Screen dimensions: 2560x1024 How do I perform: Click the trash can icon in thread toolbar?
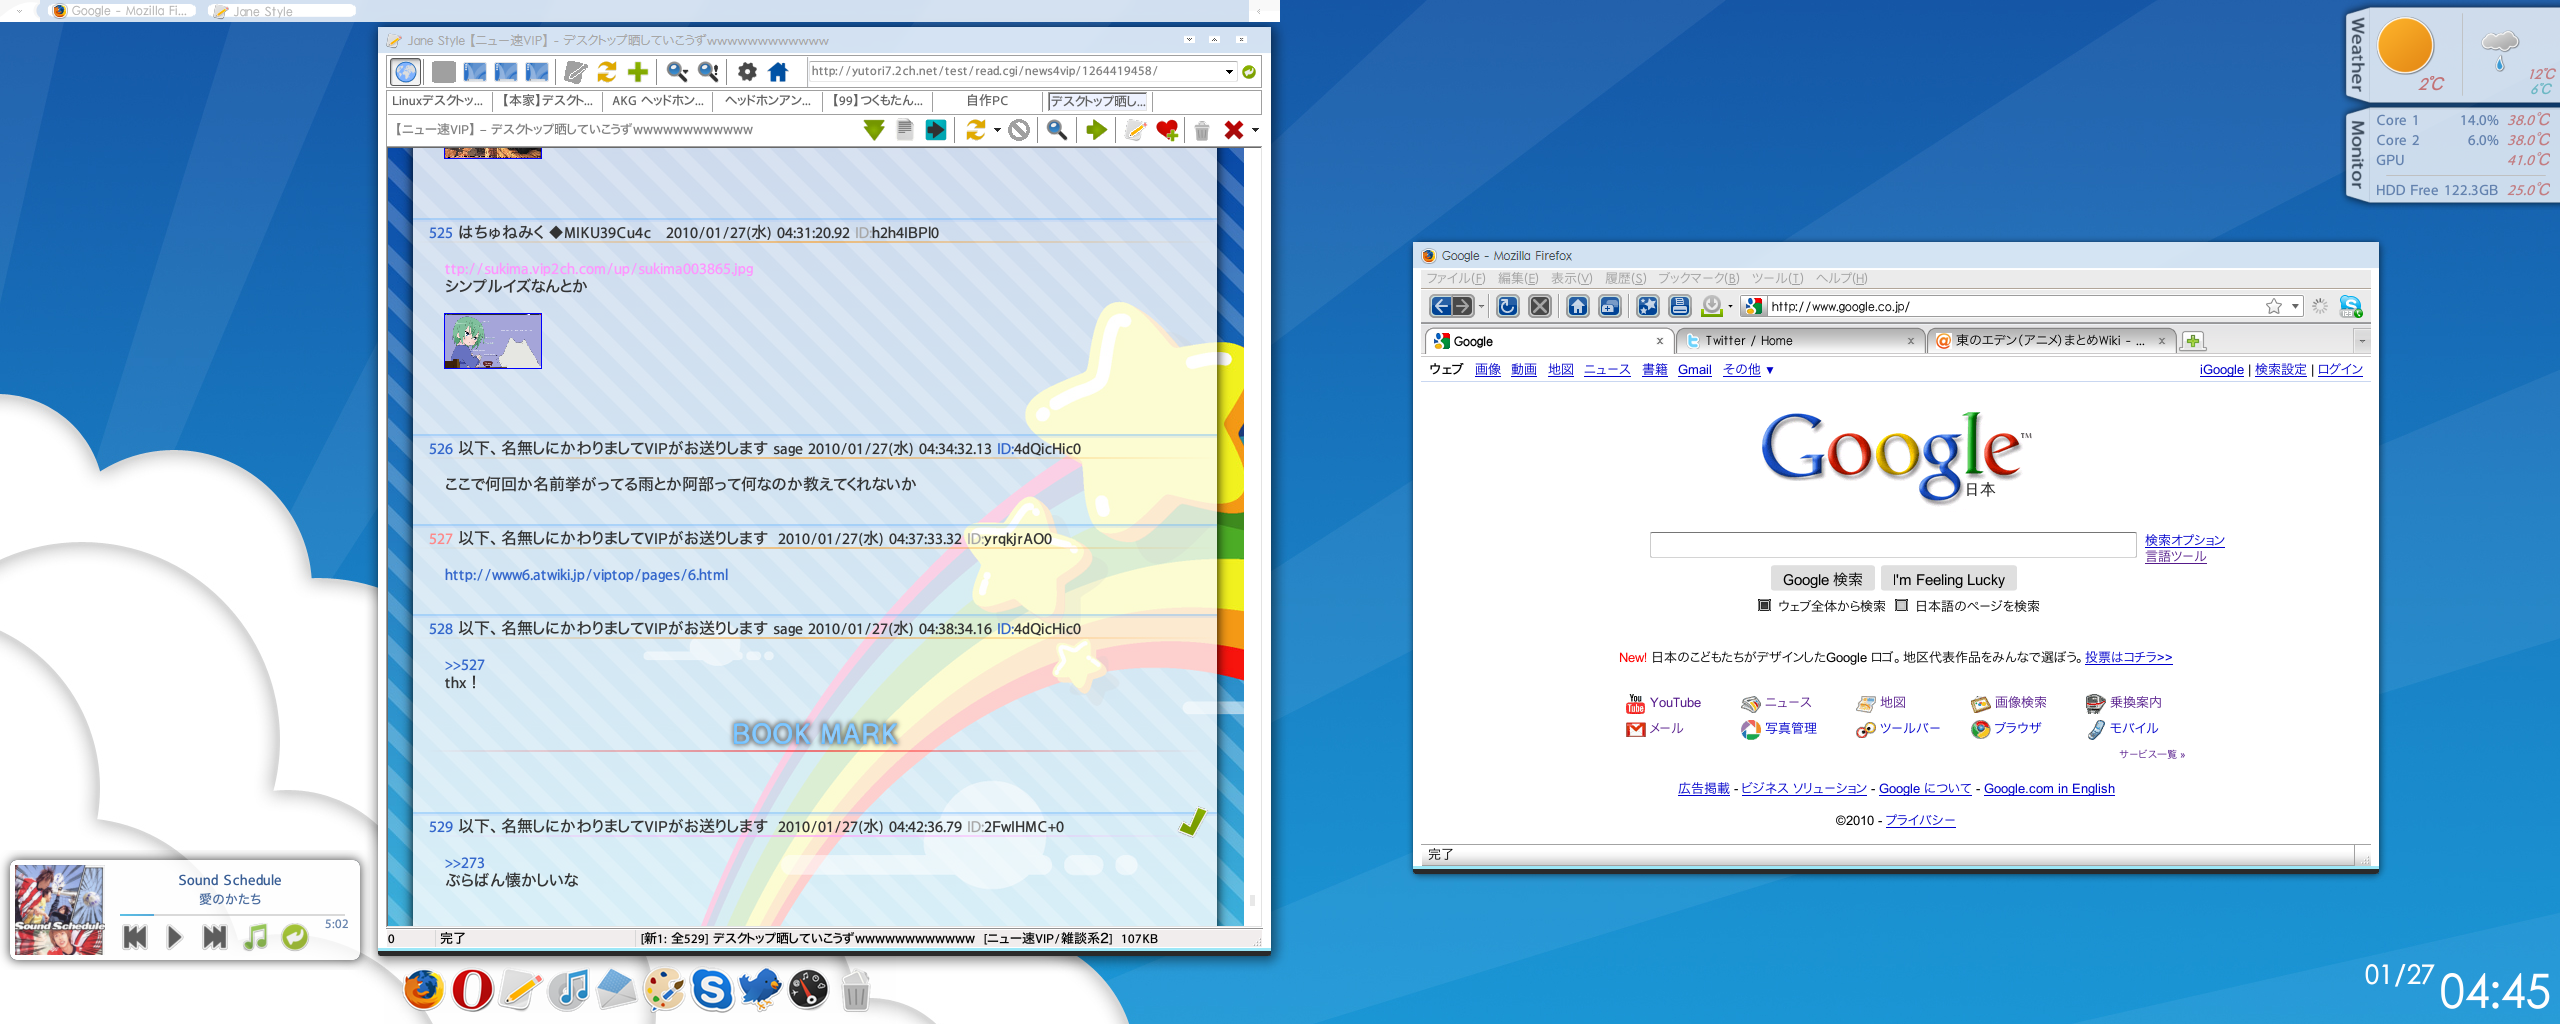point(1202,130)
